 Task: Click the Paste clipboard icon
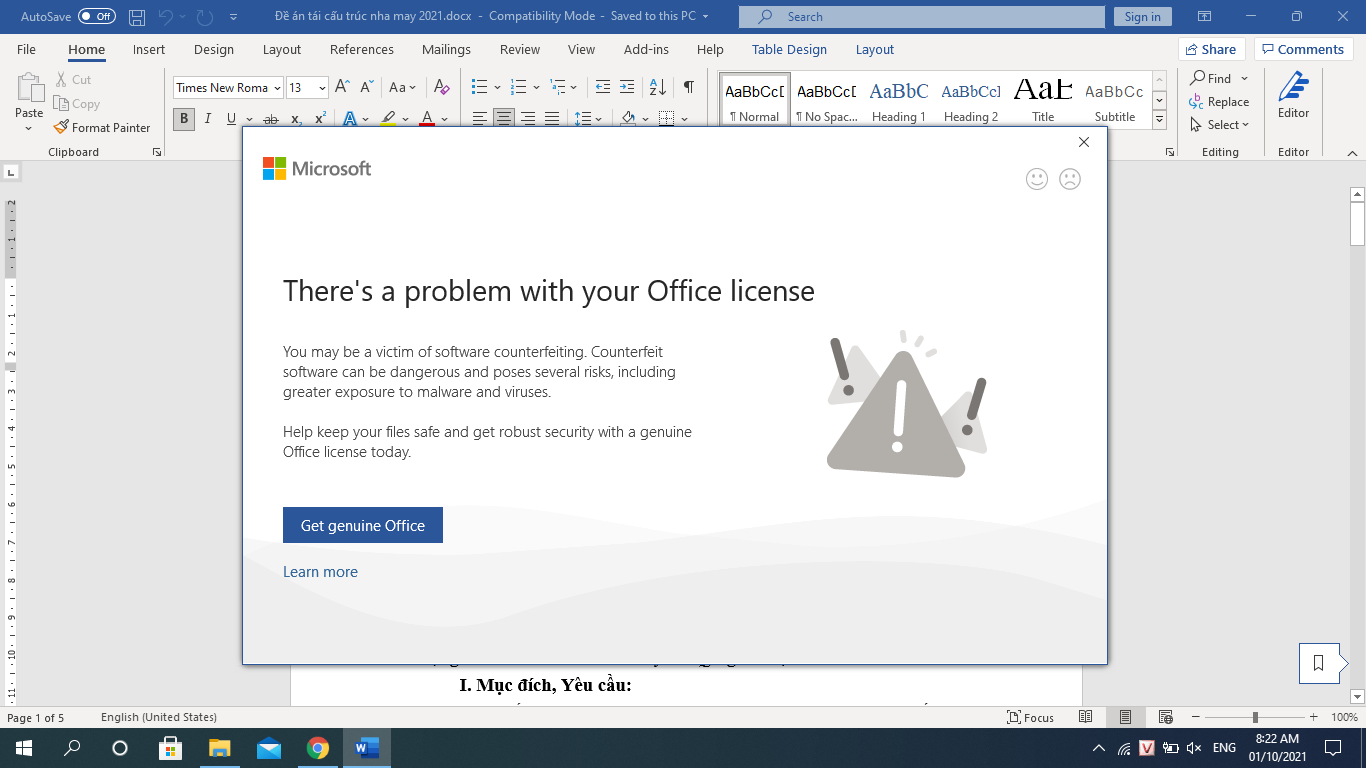click(x=29, y=88)
